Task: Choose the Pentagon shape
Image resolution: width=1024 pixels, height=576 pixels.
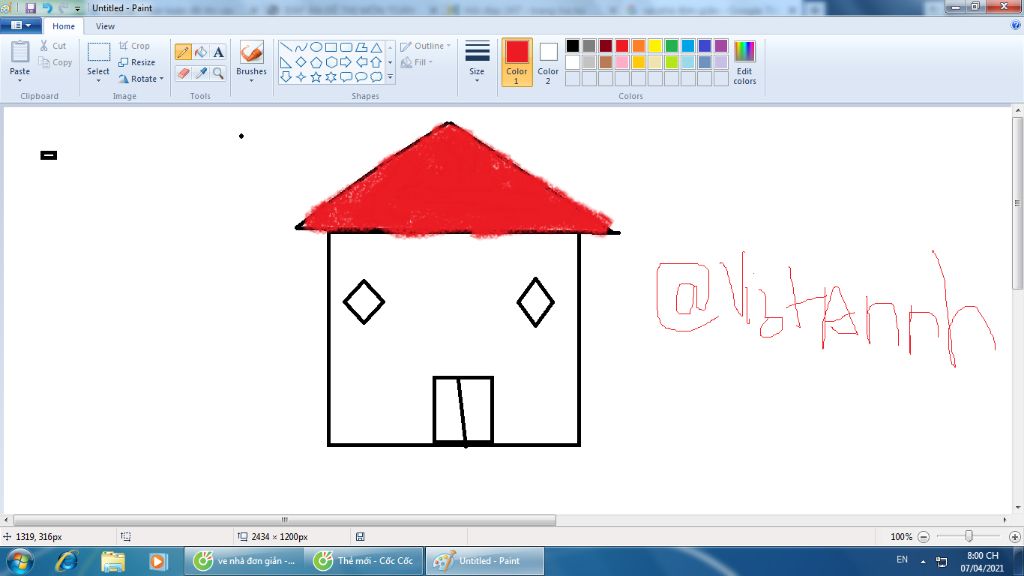Action: [x=316, y=63]
